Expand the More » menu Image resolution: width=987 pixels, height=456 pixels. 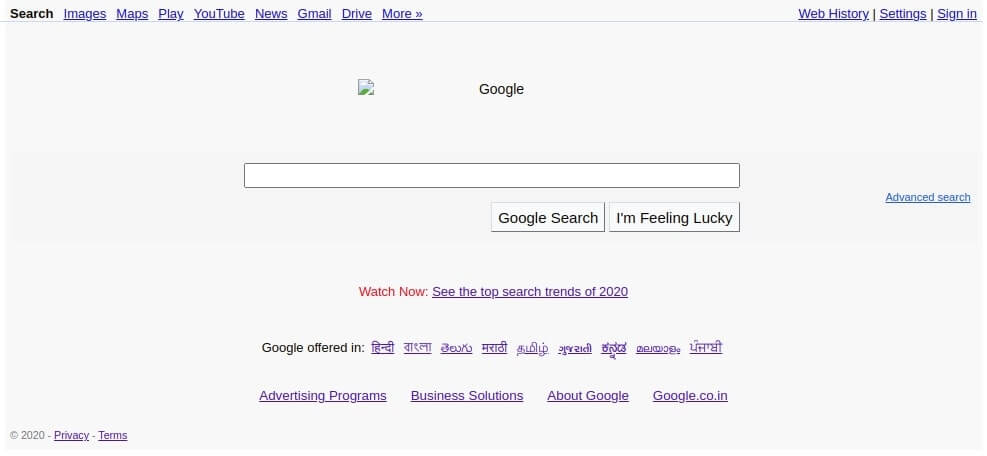click(402, 14)
